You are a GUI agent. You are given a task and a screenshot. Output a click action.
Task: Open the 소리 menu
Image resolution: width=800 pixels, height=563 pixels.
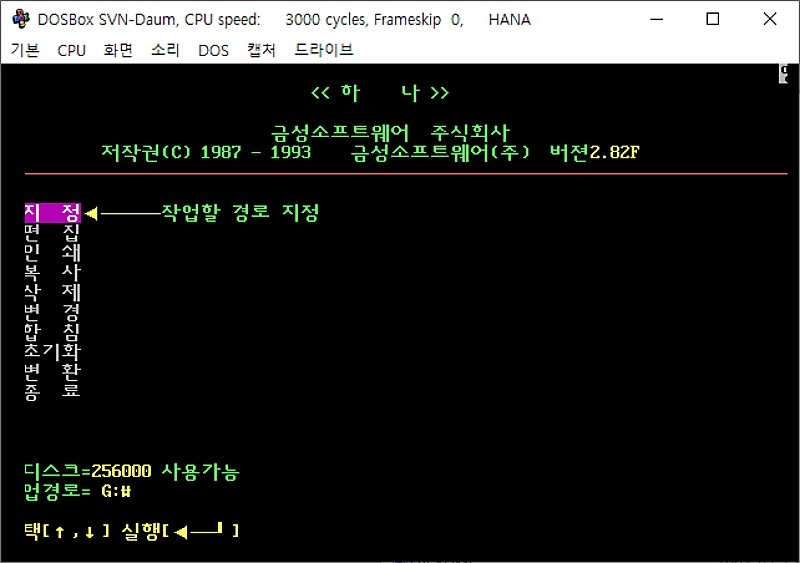165,50
